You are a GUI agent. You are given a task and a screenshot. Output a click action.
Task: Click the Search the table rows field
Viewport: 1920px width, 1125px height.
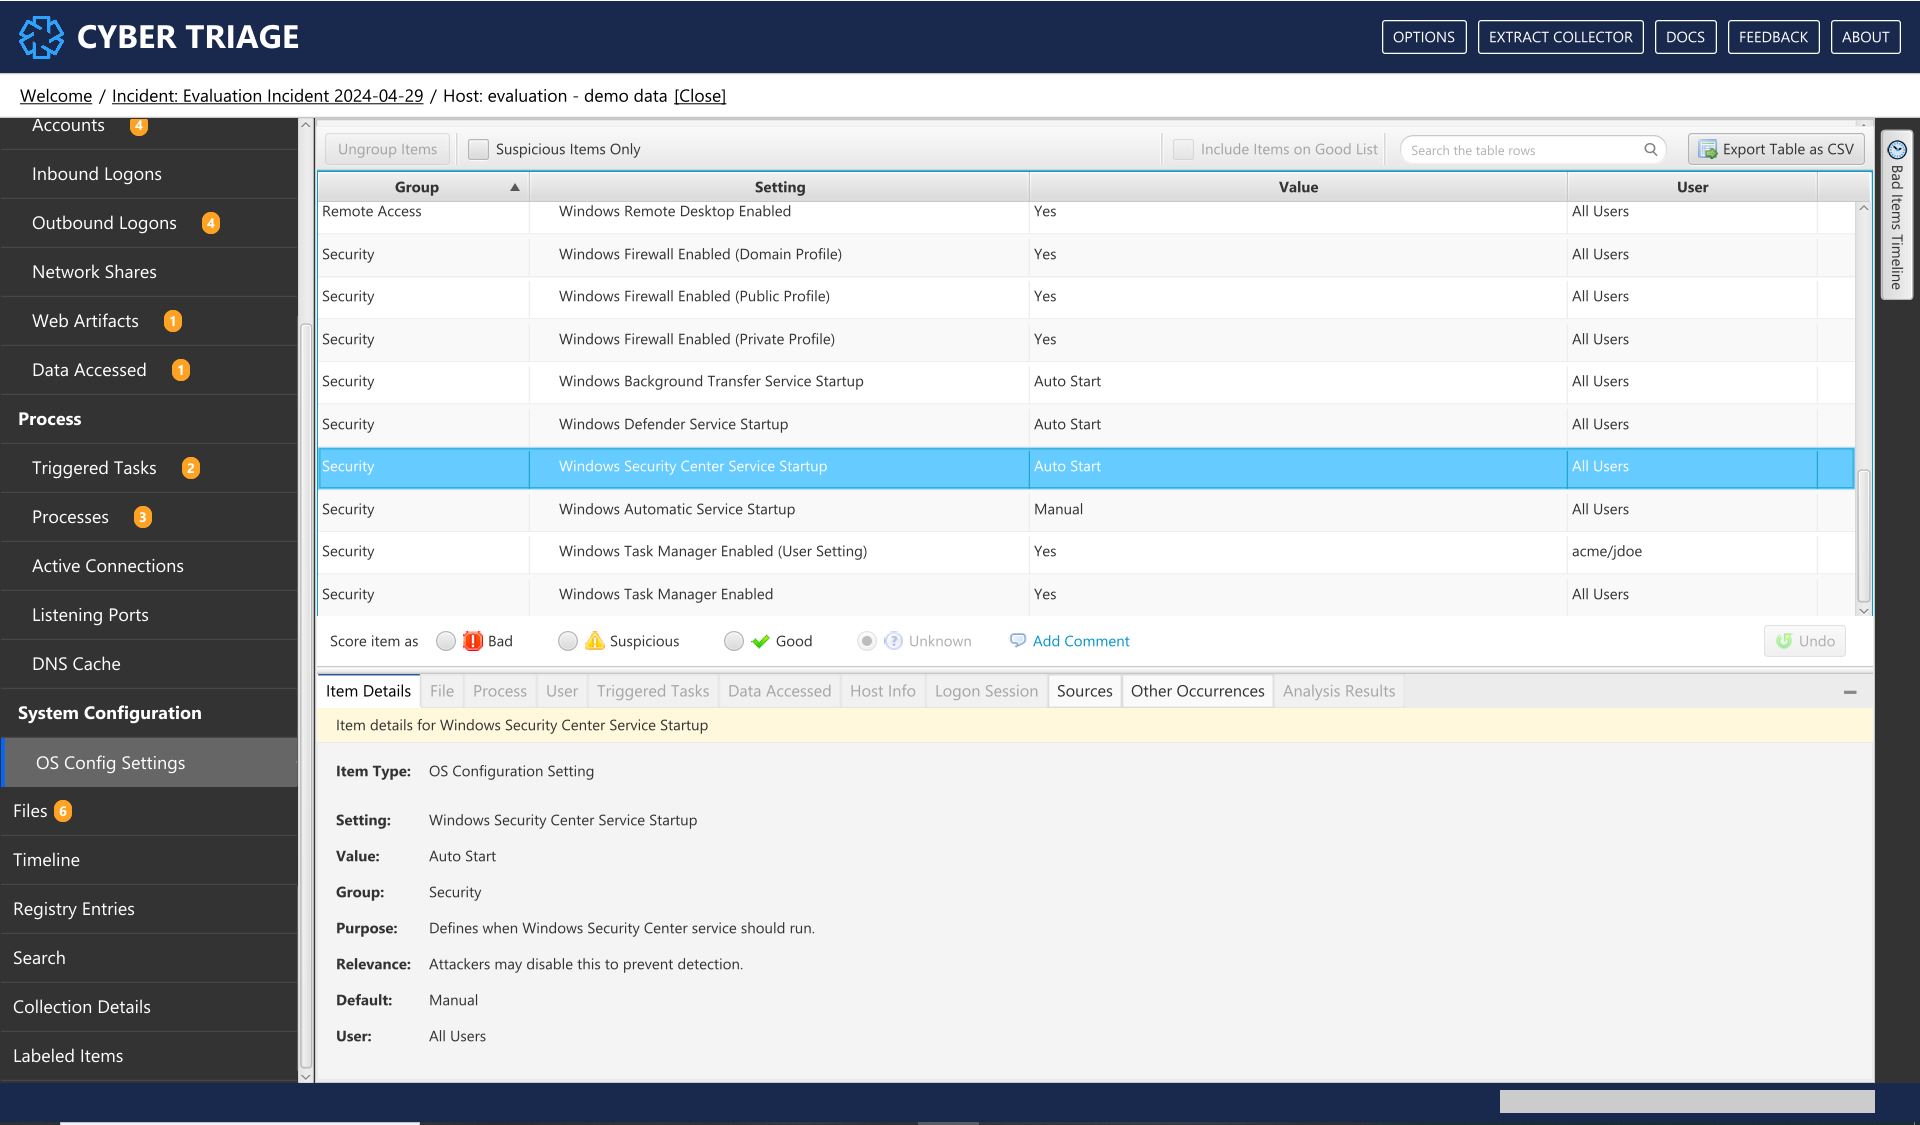1520,150
